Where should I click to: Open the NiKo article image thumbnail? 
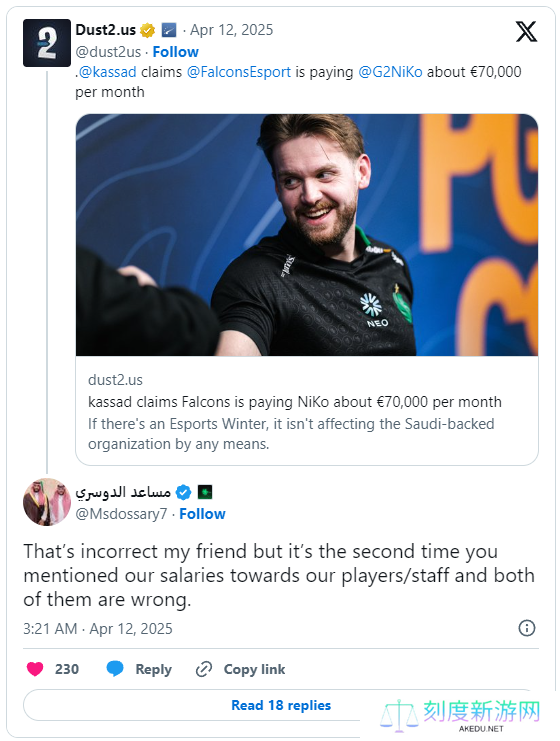click(307, 235)
